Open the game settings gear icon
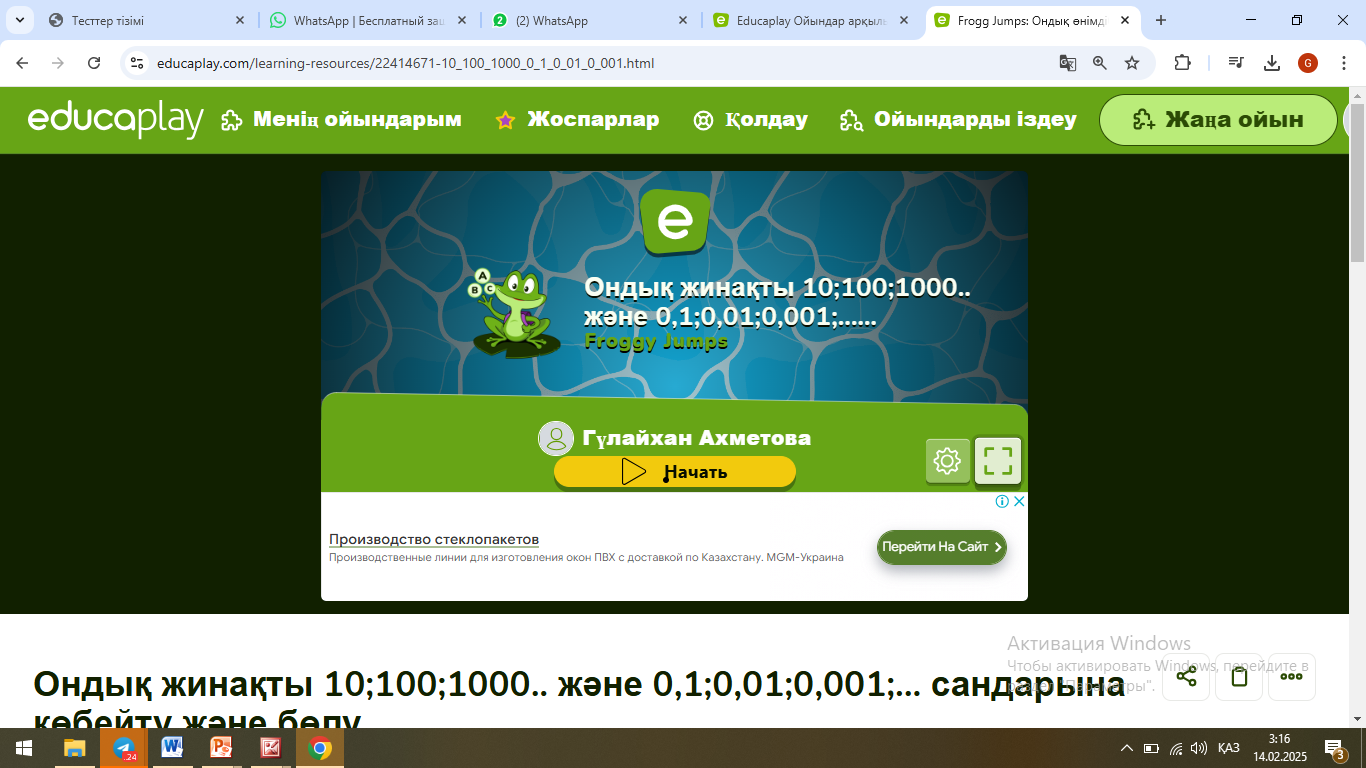Viewport: 1366px width, 768px height. (x=947, y=461)
